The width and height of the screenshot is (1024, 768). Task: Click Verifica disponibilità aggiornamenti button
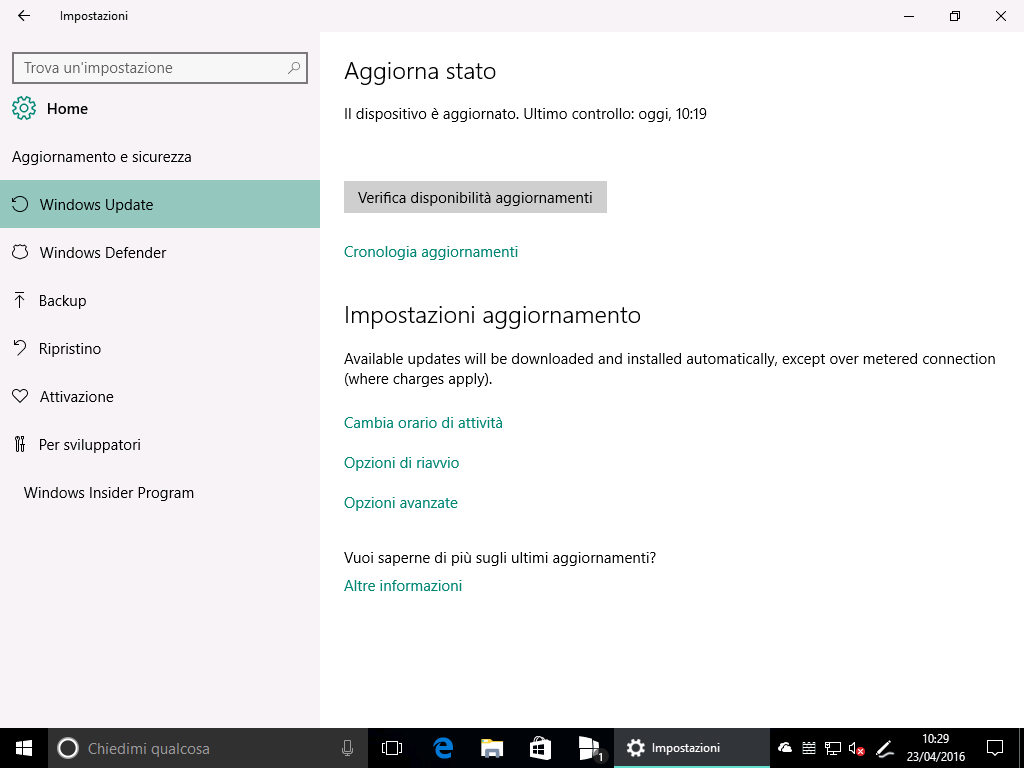[475, 197]
